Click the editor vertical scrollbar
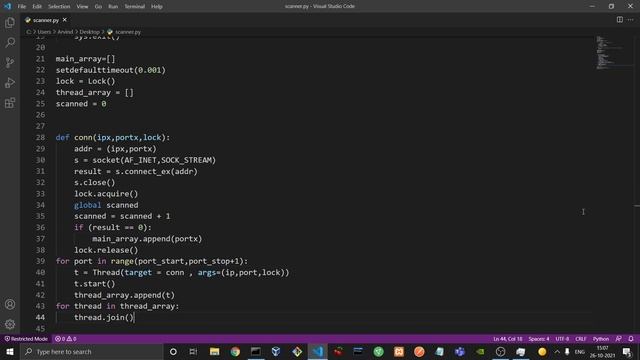The height and width of the screenshot is (360, 640). pyautogui.click(x=637, y=184)
